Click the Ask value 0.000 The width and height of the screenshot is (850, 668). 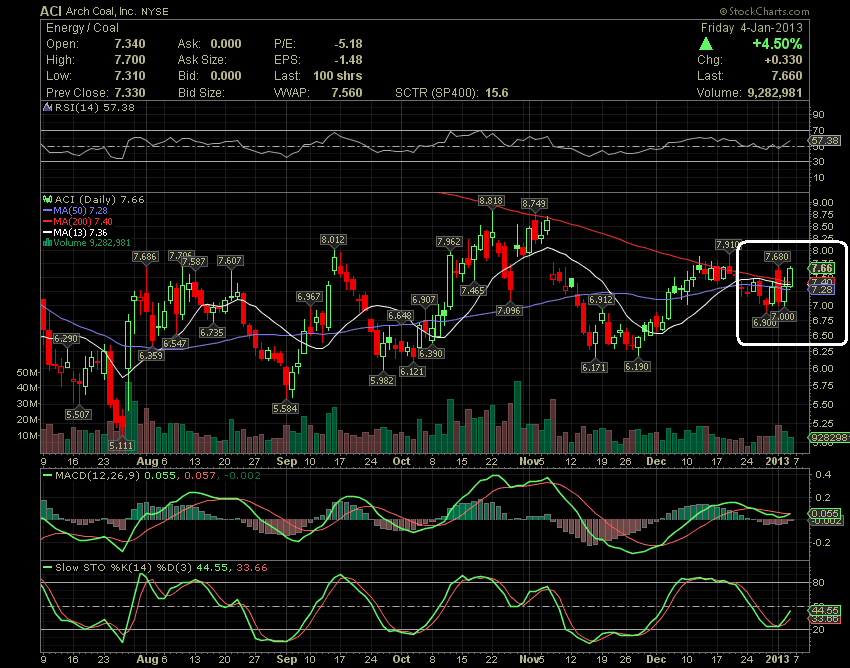[226, 44]
